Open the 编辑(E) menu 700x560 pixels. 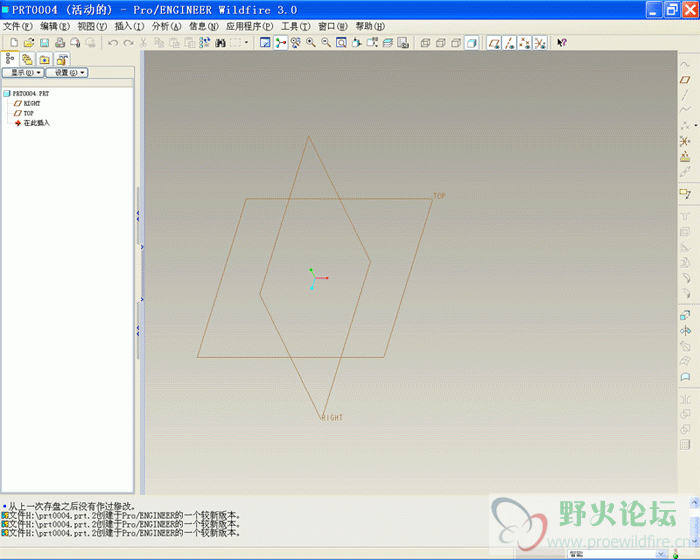point(55,26)
